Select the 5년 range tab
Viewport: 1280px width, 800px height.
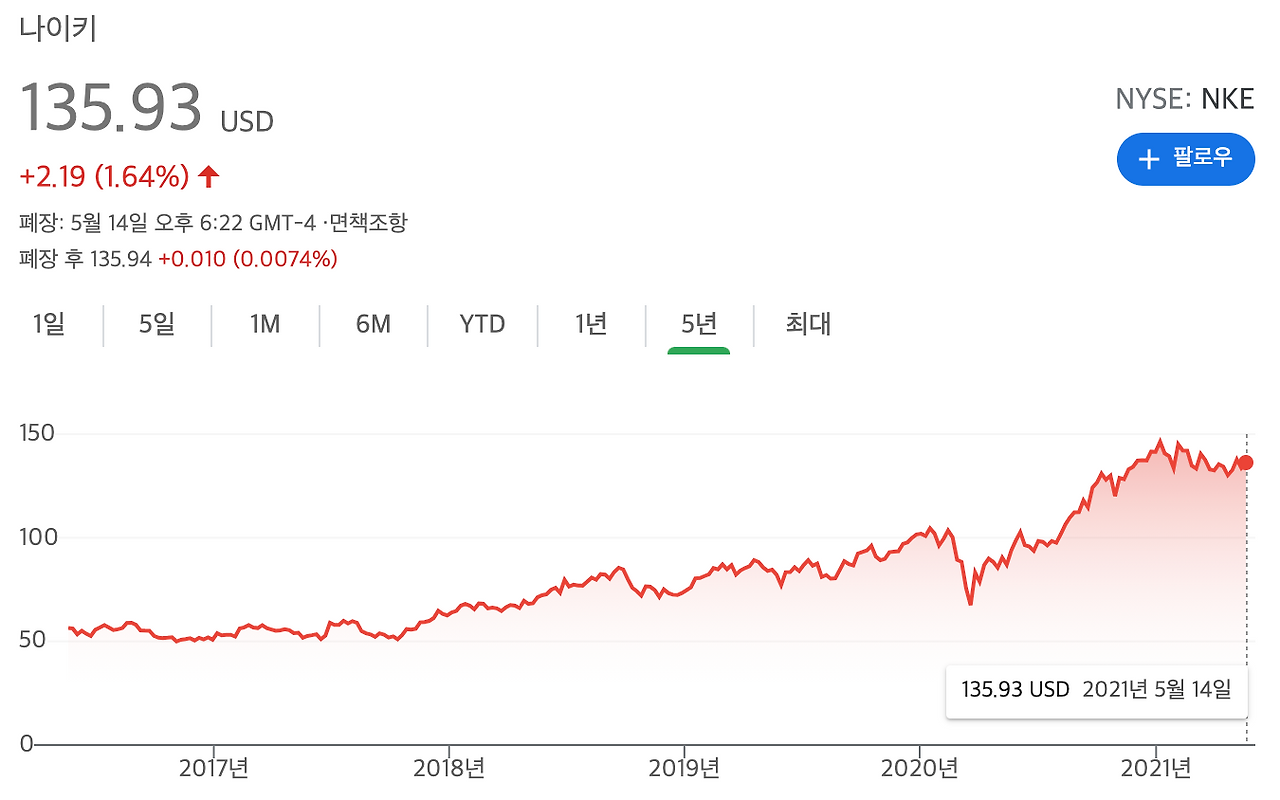pyautogui.click(x=699, y=324)
